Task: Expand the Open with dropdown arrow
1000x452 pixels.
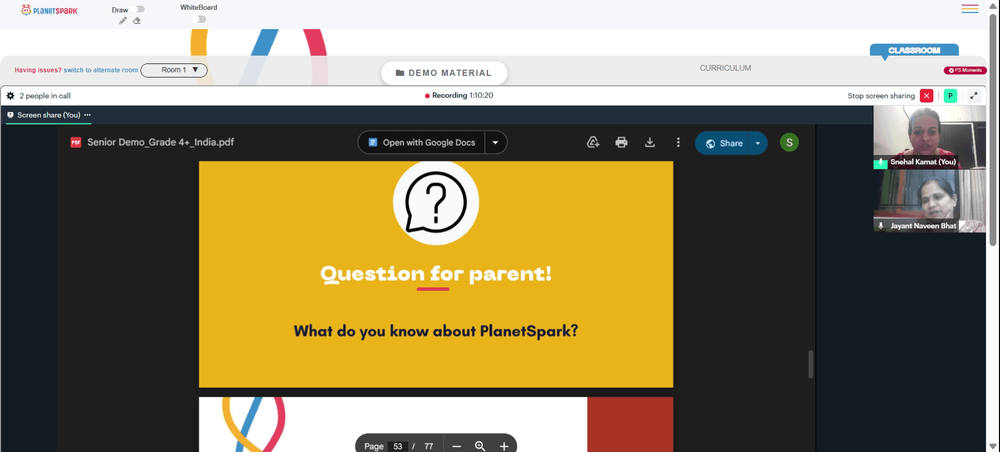Action: [496, 142]
